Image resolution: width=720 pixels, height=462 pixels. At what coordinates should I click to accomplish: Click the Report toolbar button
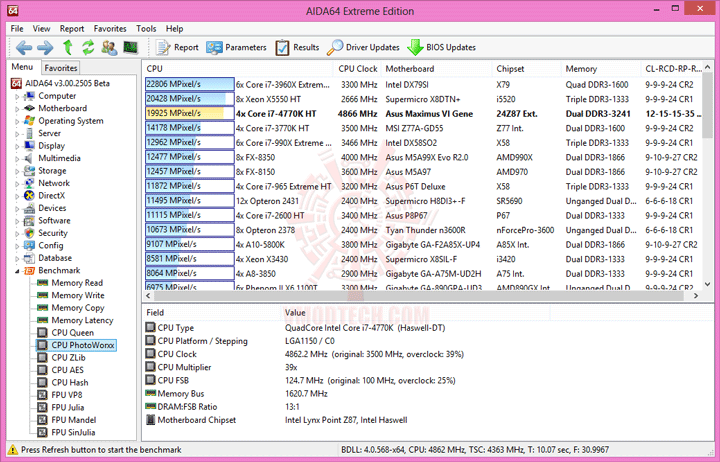click(x=177, y=47)
